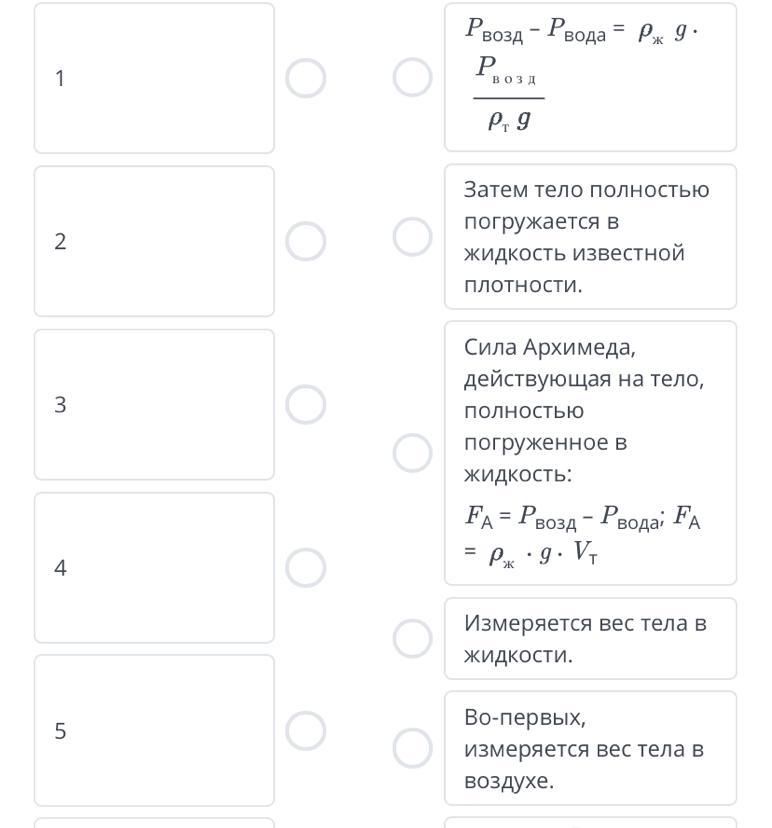The width and height of the screenshot is (772, 828).
Task: Select the radio button beside number 5
Action: pyautogui.click(x=306, y=731)
